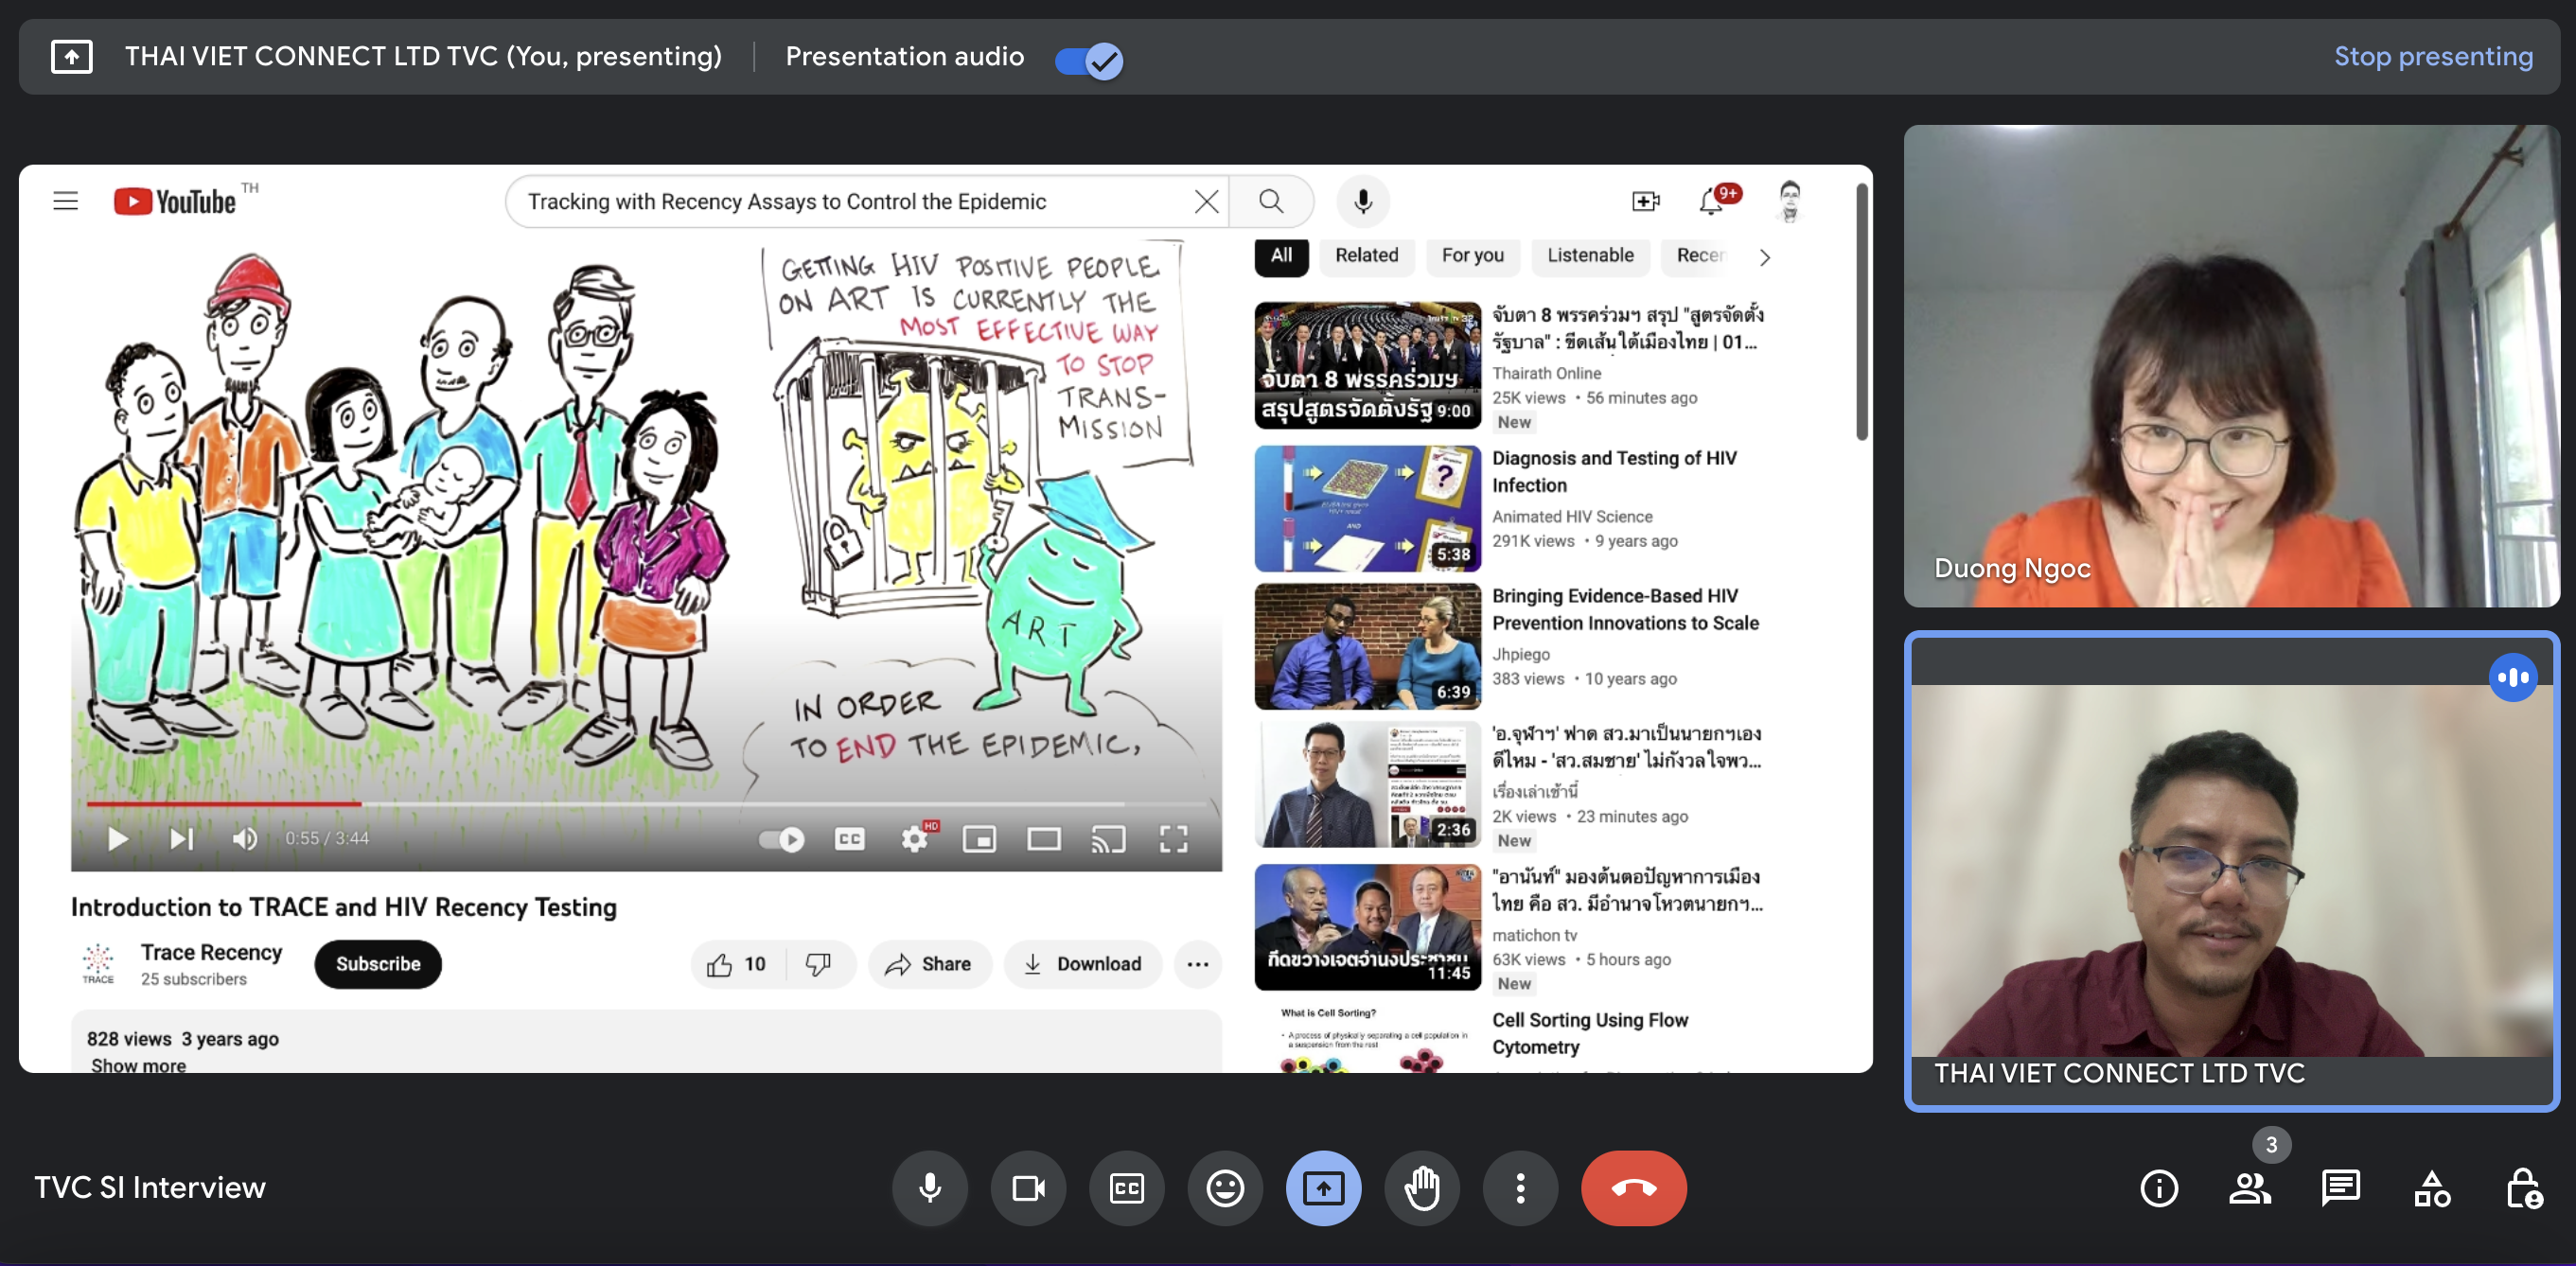Select the Listenable filter chip
This screenshot has width=2576, height=1266.
coord(1589,255)
